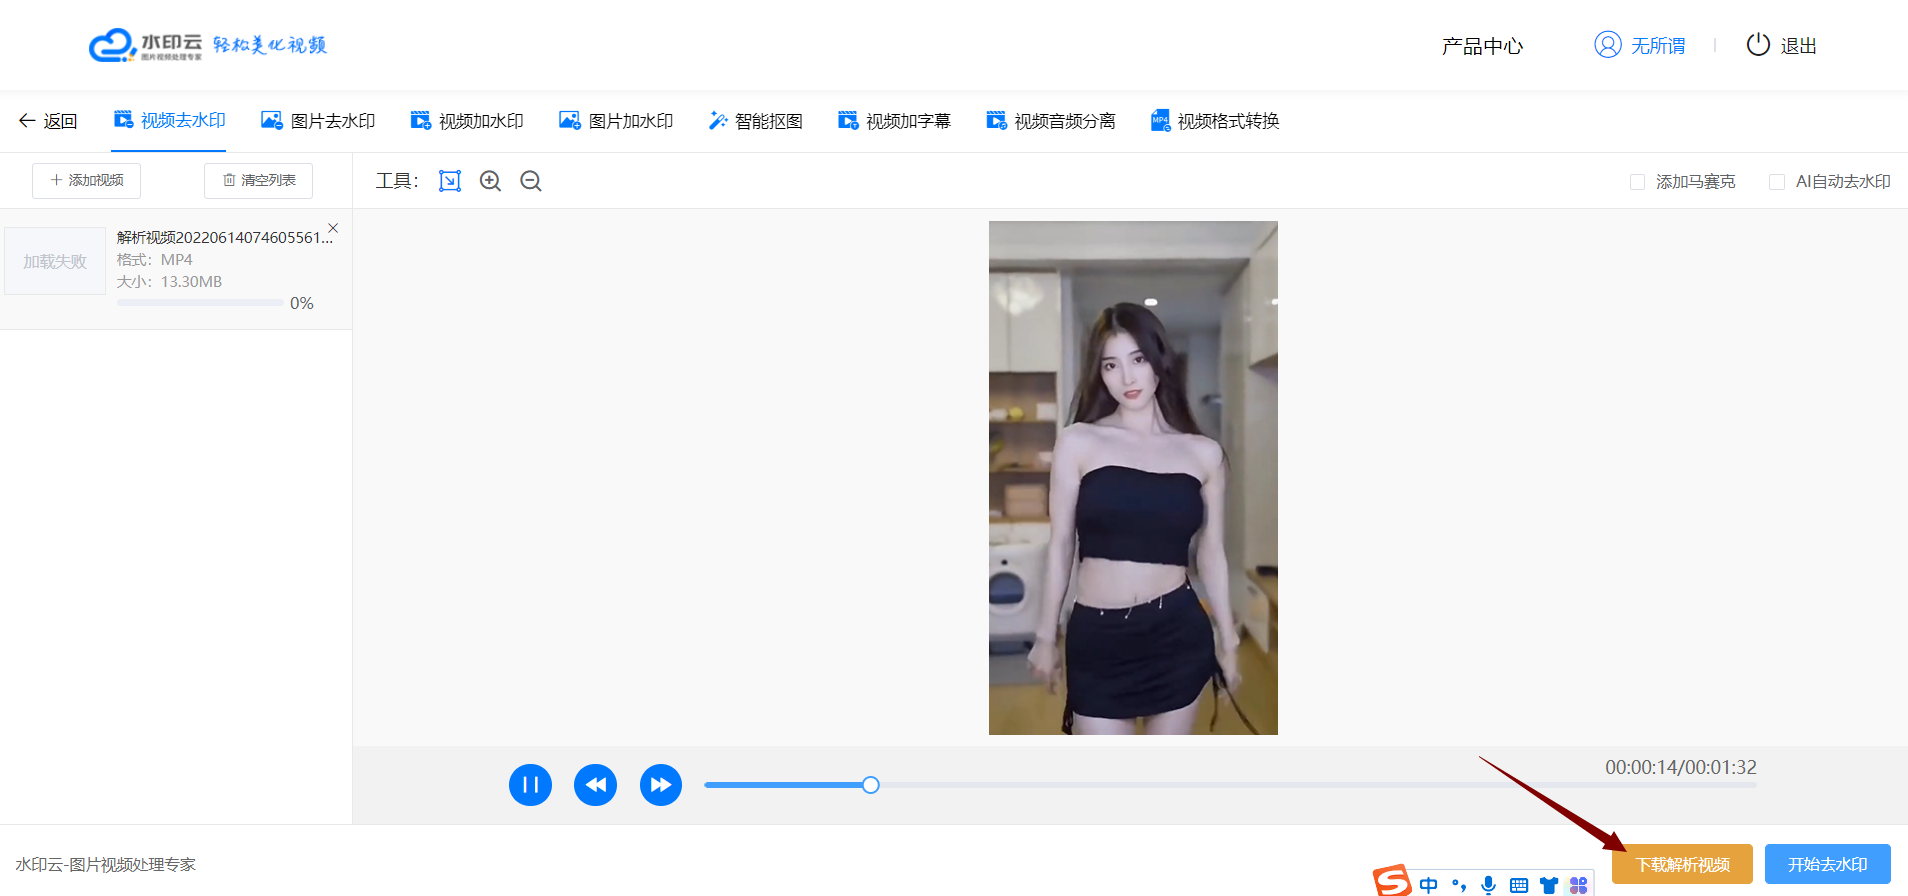
Task: Click the video timeline track
Action: pyautogui.click(x=1230, y=785)
